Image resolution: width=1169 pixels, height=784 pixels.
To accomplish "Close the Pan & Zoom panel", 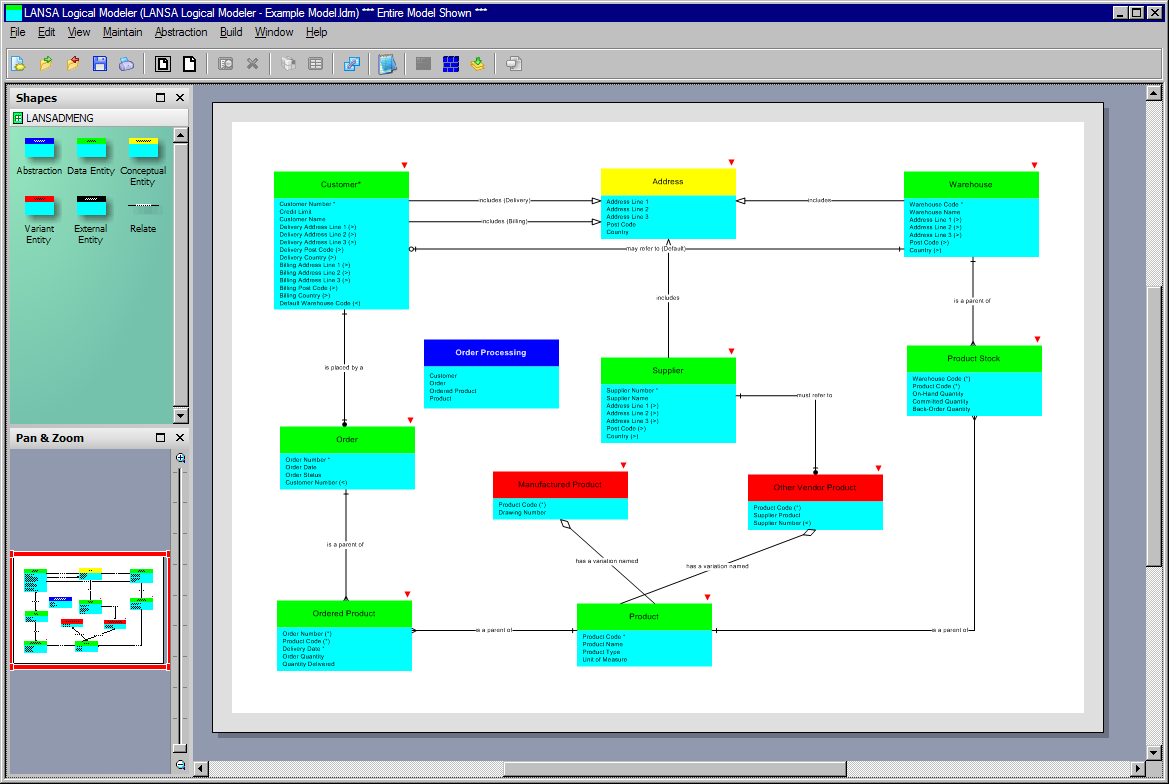I will click(x=180, y=438).
